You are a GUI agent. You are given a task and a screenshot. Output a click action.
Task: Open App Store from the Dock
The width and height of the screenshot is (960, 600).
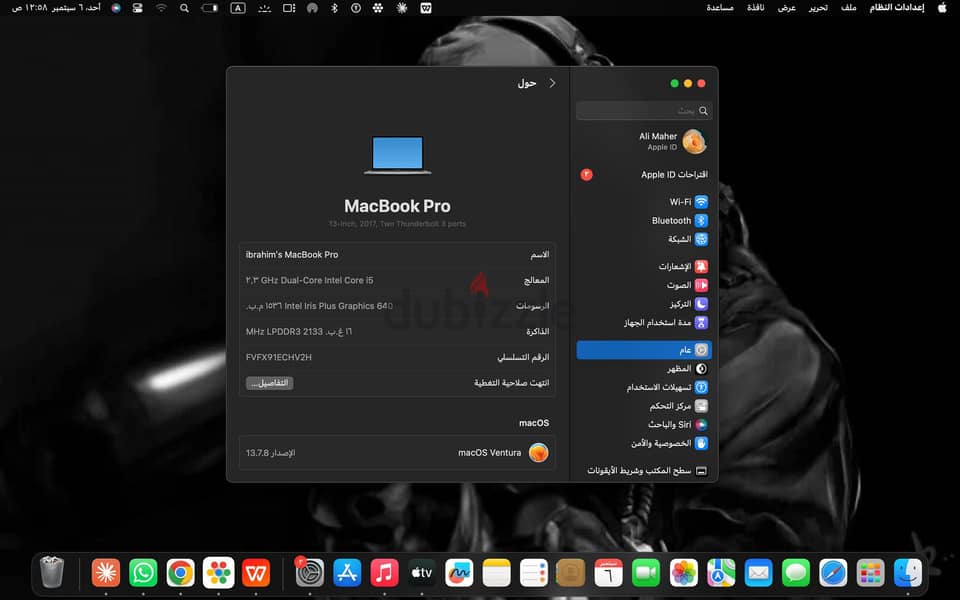tap(347, 574)
